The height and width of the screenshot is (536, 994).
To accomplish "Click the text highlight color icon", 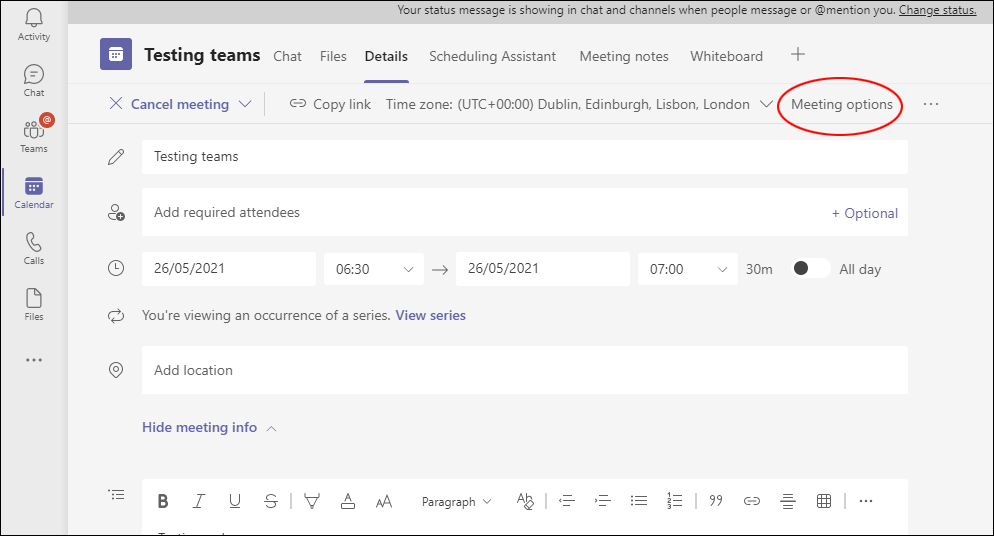I will (x=311, y=501).
